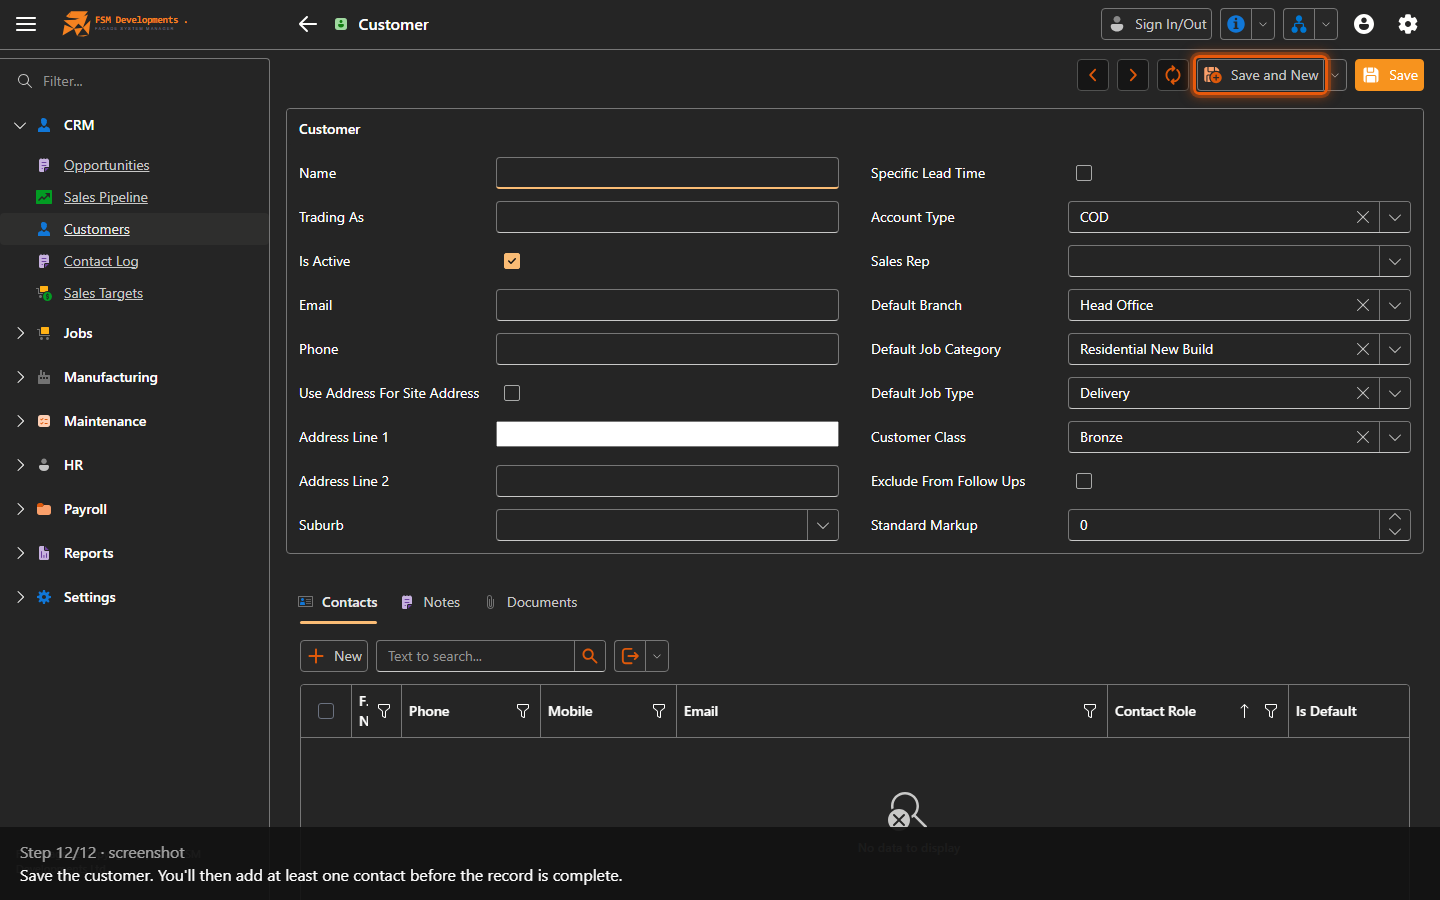Click the contacts search magnifier icon
1440x900 pixels.
[x=590, y=656]
